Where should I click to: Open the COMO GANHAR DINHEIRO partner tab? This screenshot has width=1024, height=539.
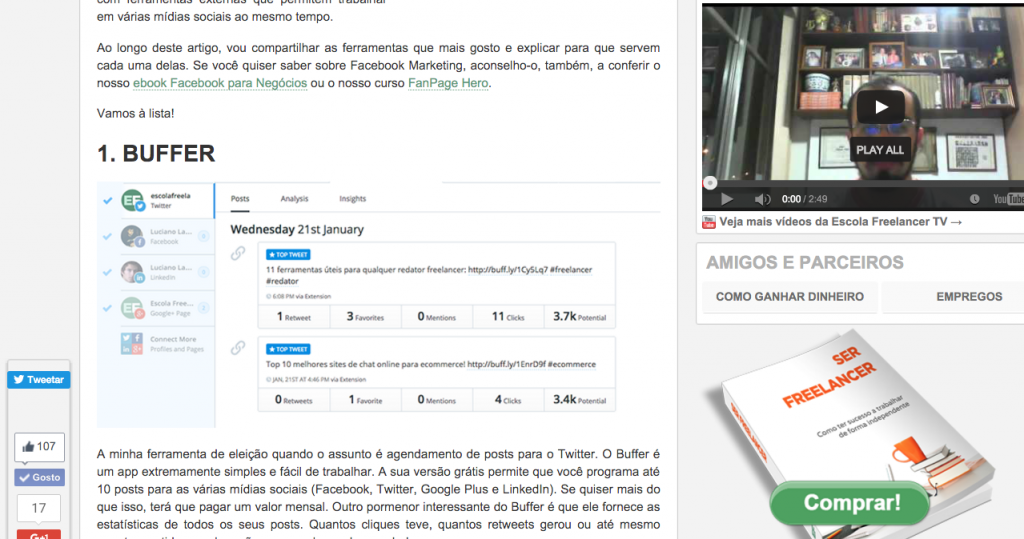click(x=790, y=297)
